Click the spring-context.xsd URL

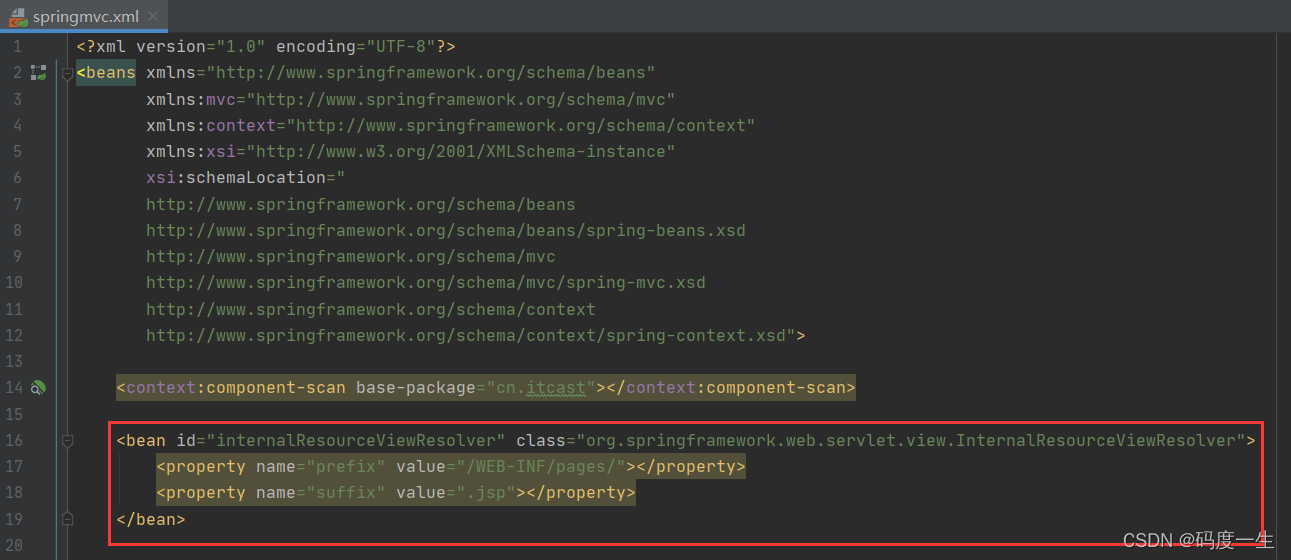point(466,335)
